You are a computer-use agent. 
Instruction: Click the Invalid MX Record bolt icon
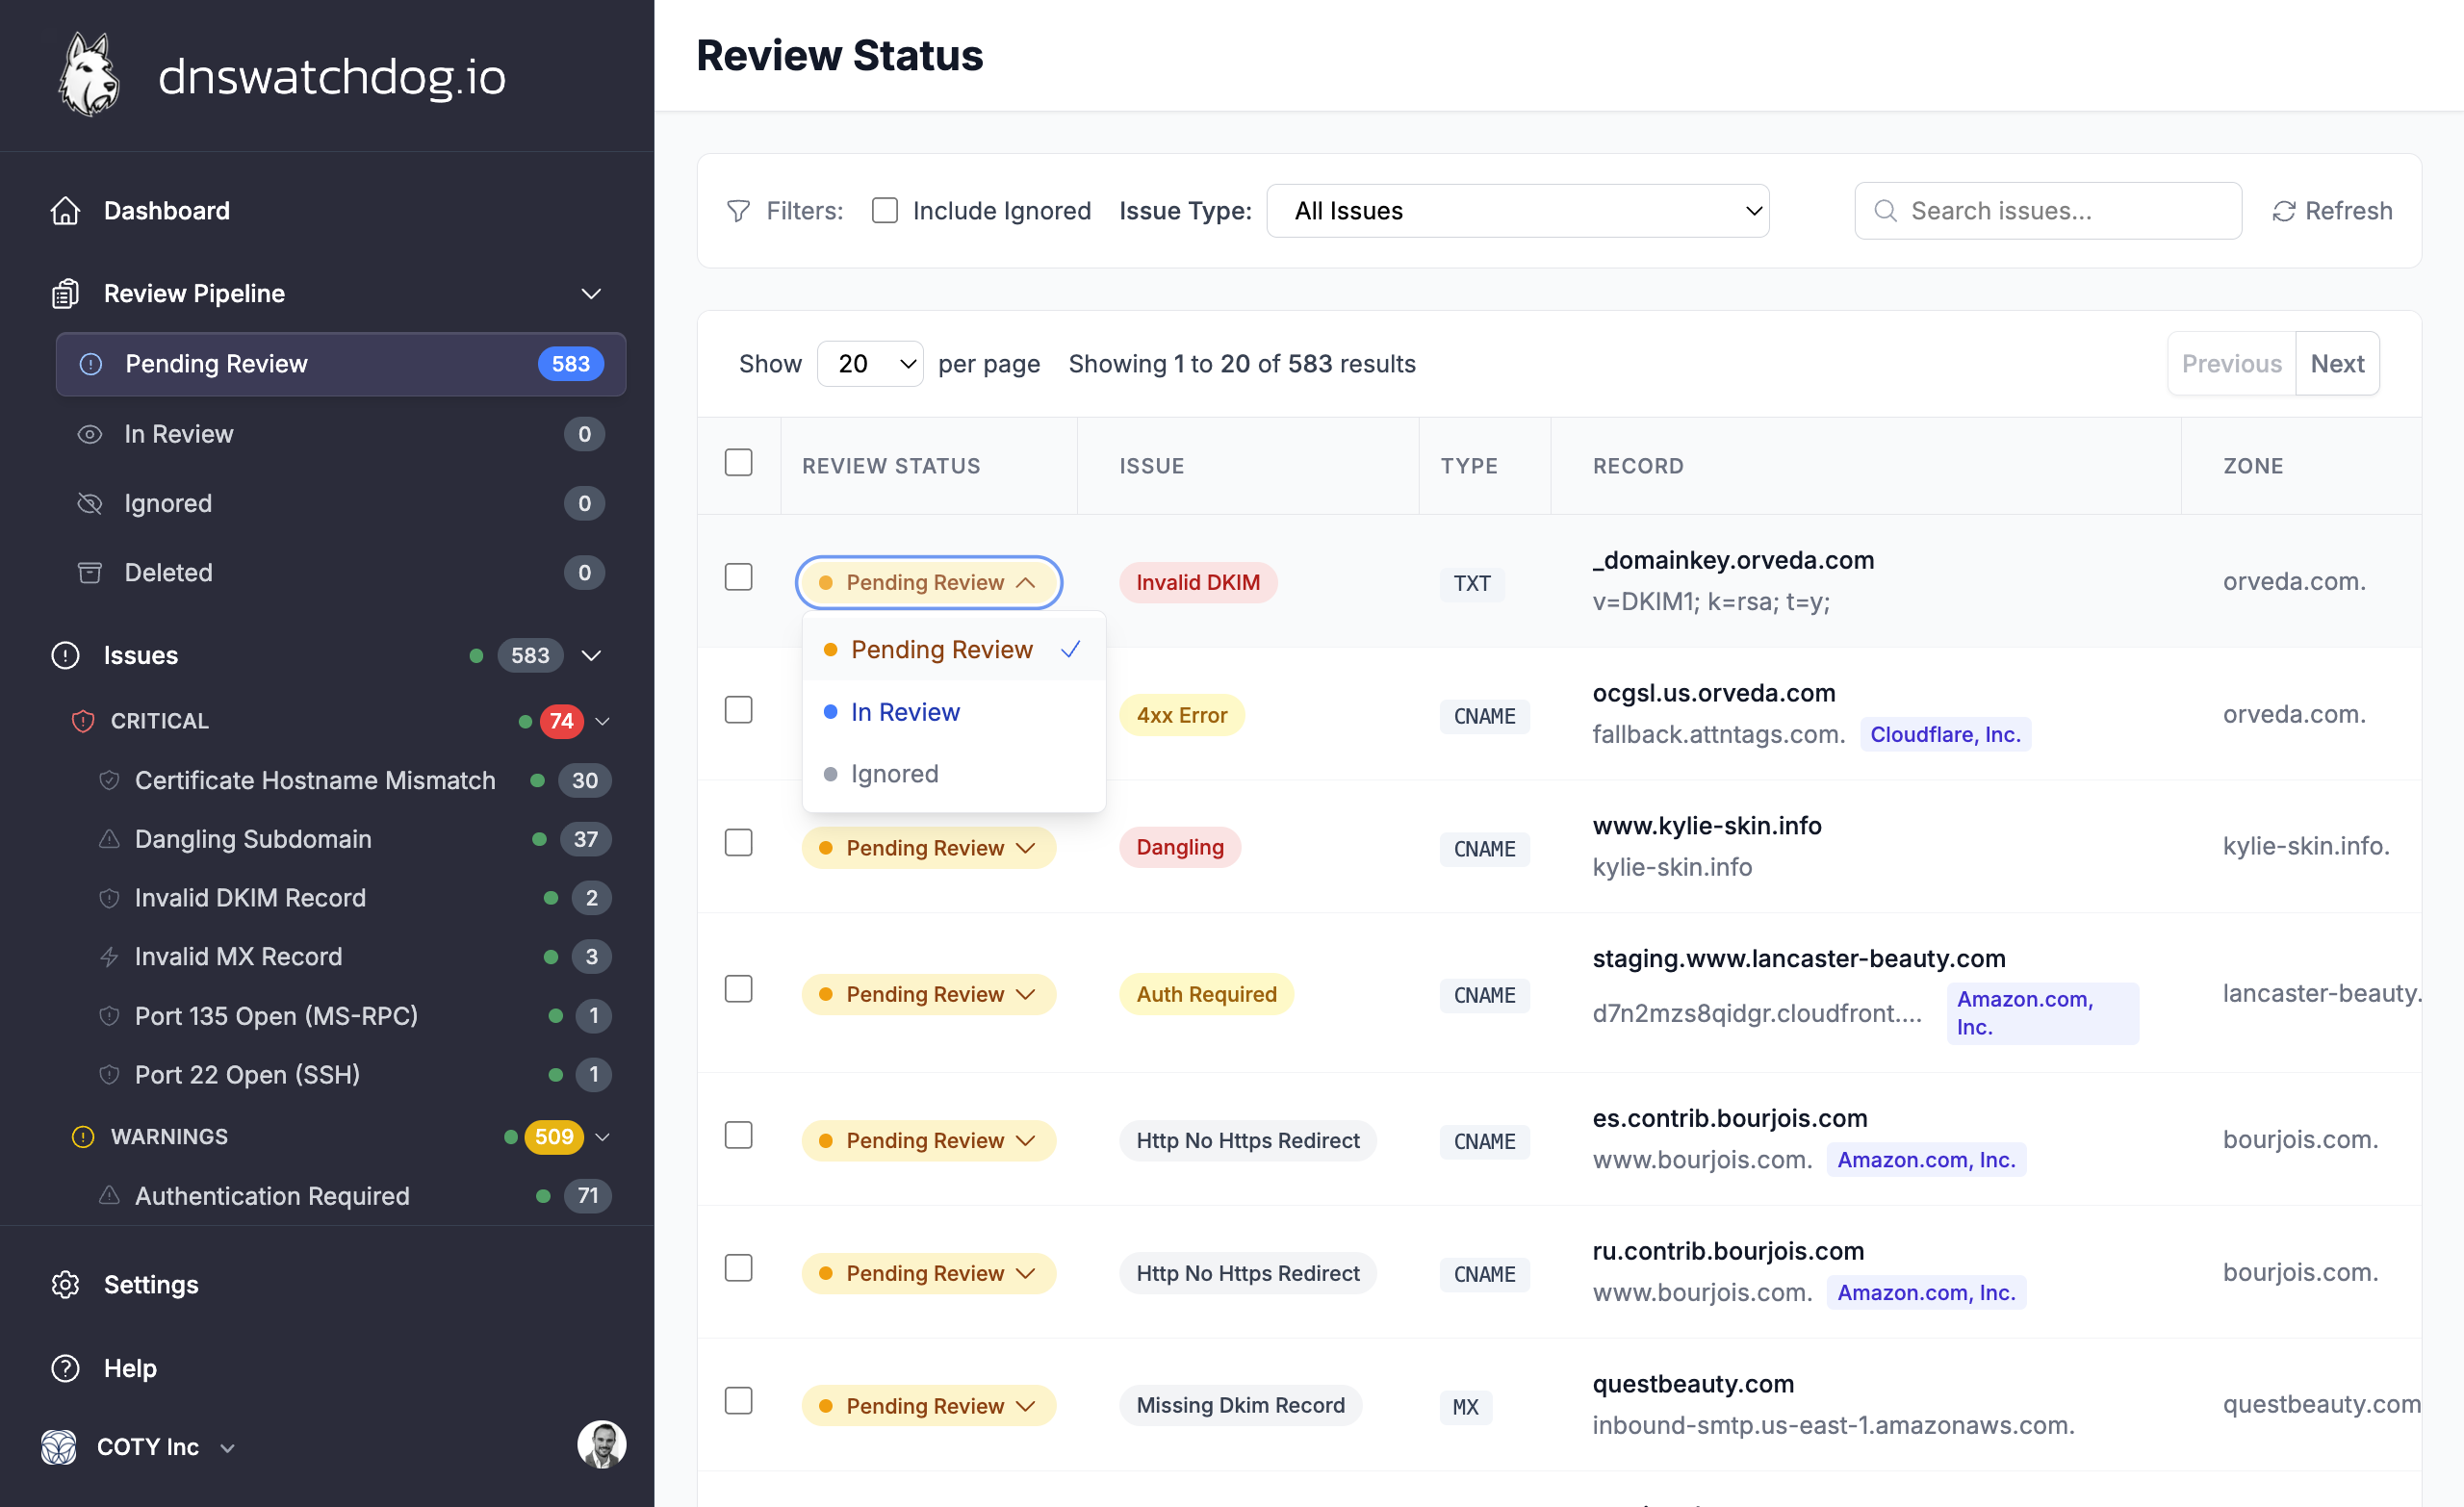pyautogui.click(x=110, y=957)
